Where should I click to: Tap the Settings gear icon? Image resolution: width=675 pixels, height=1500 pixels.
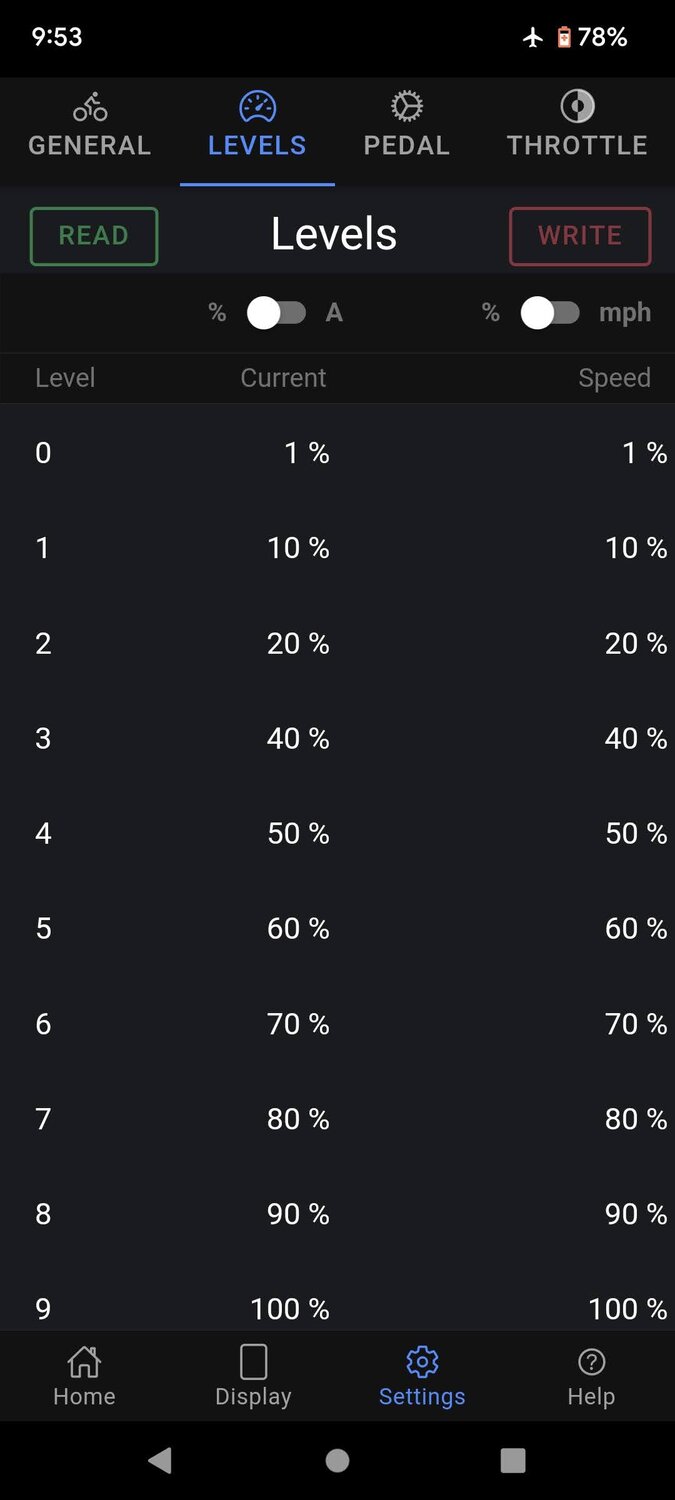(422, 1362)
